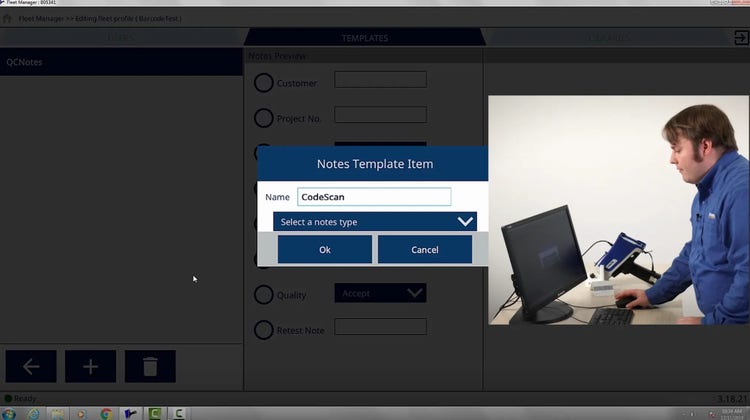Open the media player taskbar icon
Screen dimensions: 750x420
(82, 413)
